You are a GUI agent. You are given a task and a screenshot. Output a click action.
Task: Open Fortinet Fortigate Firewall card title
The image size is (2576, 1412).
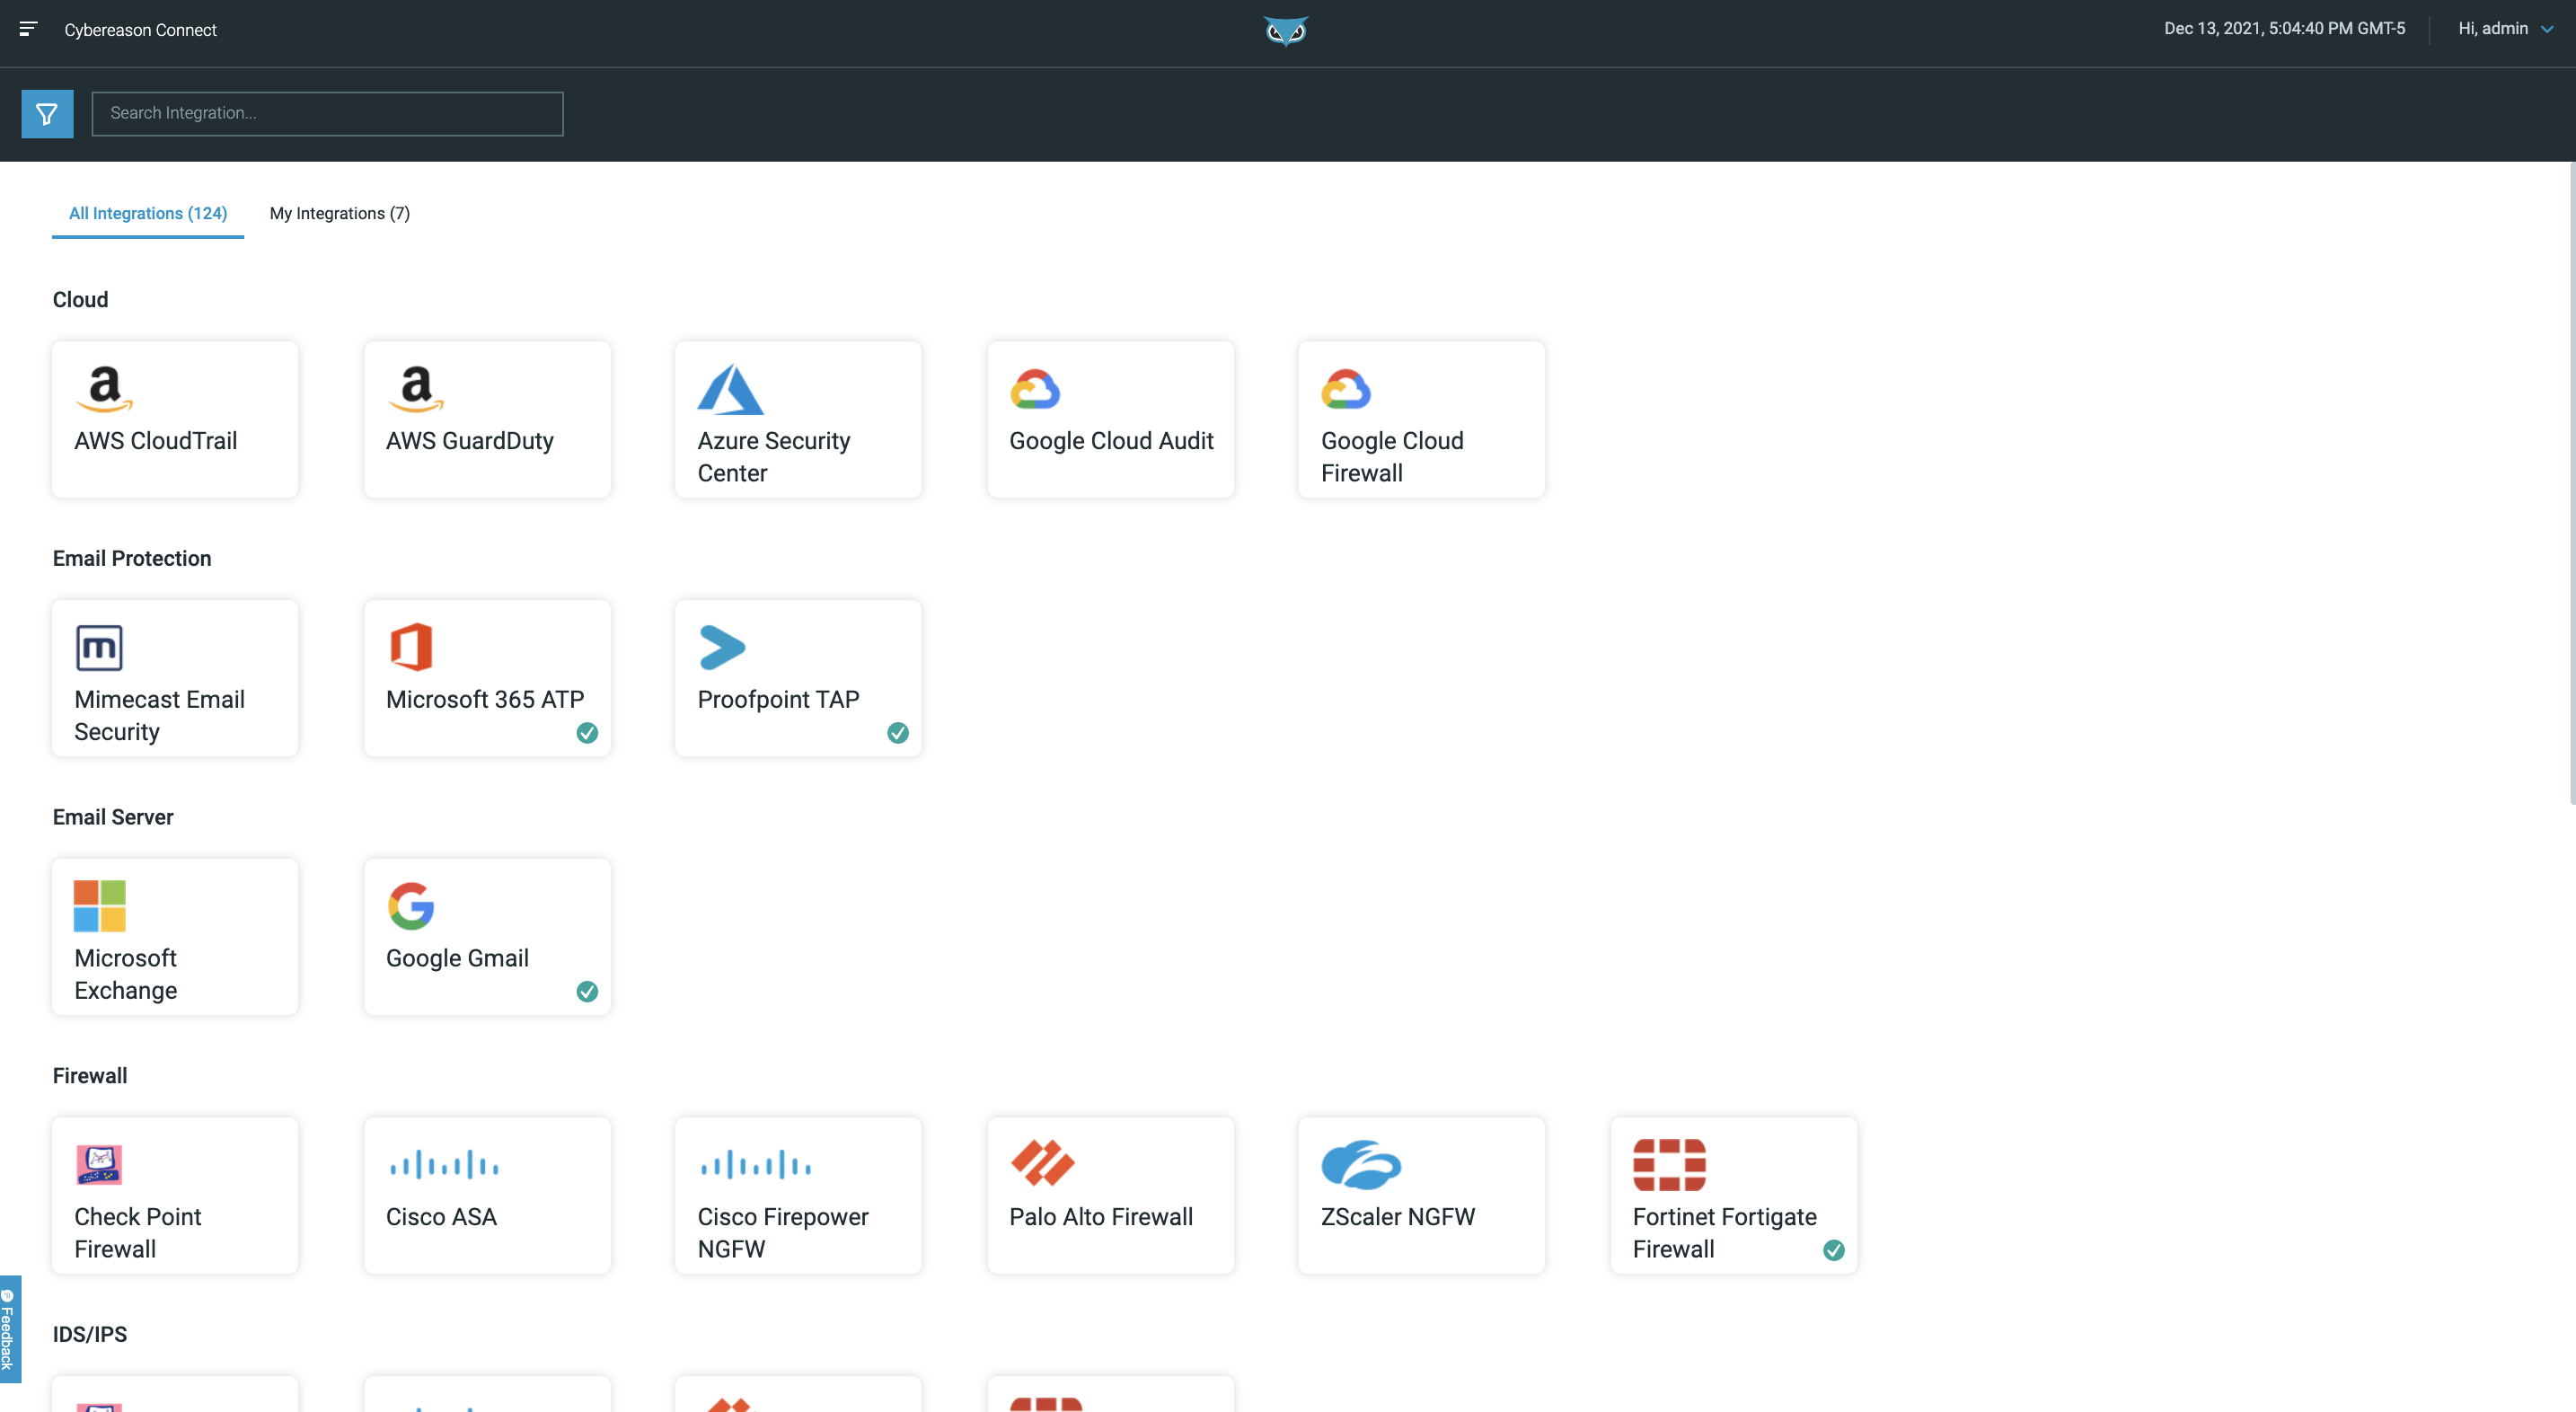(x=1724, y=1233)
